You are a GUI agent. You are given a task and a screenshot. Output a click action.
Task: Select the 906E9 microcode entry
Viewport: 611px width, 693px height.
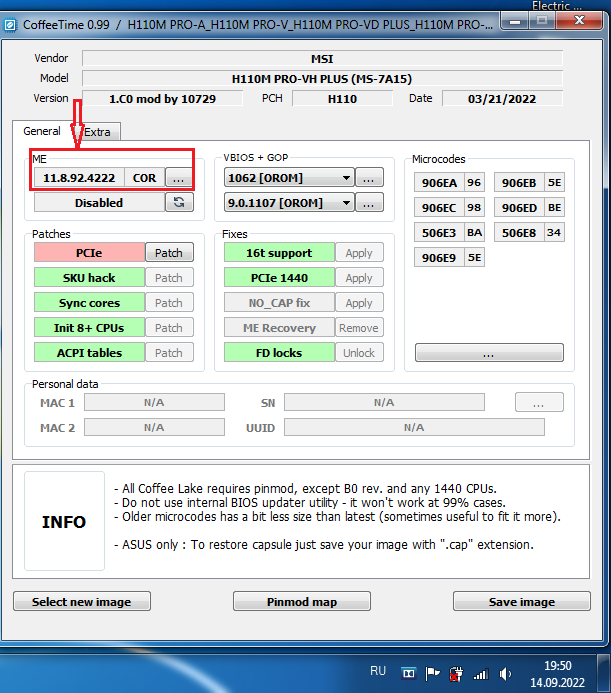pyautogui.click(x=449, y=257)
